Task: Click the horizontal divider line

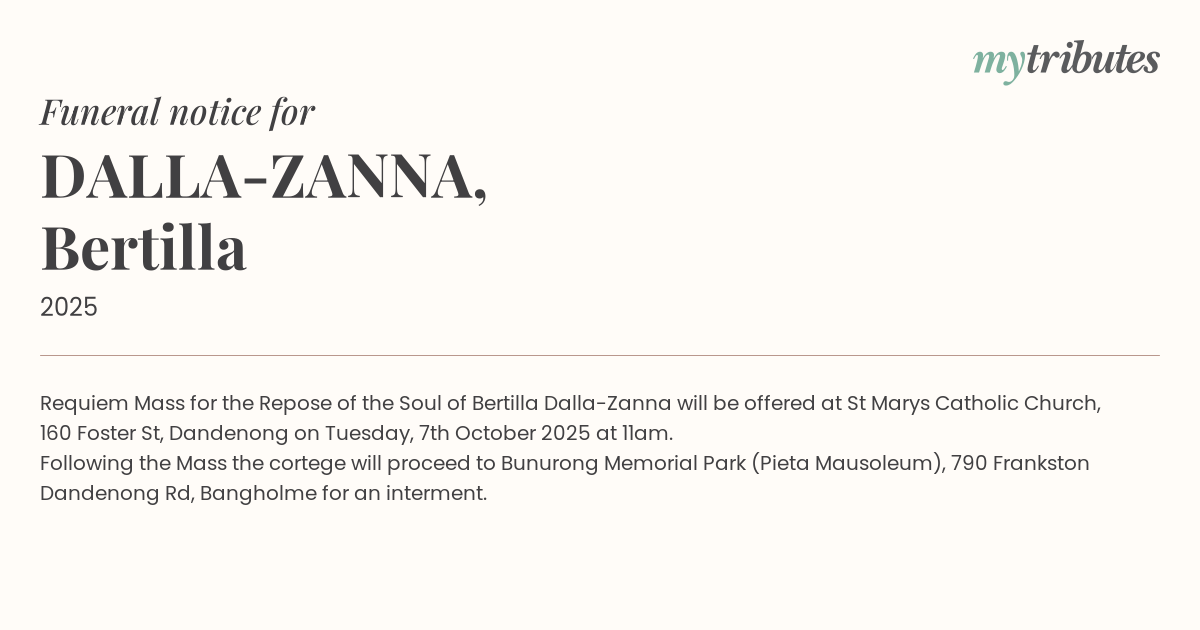Action: click(600, 355)
